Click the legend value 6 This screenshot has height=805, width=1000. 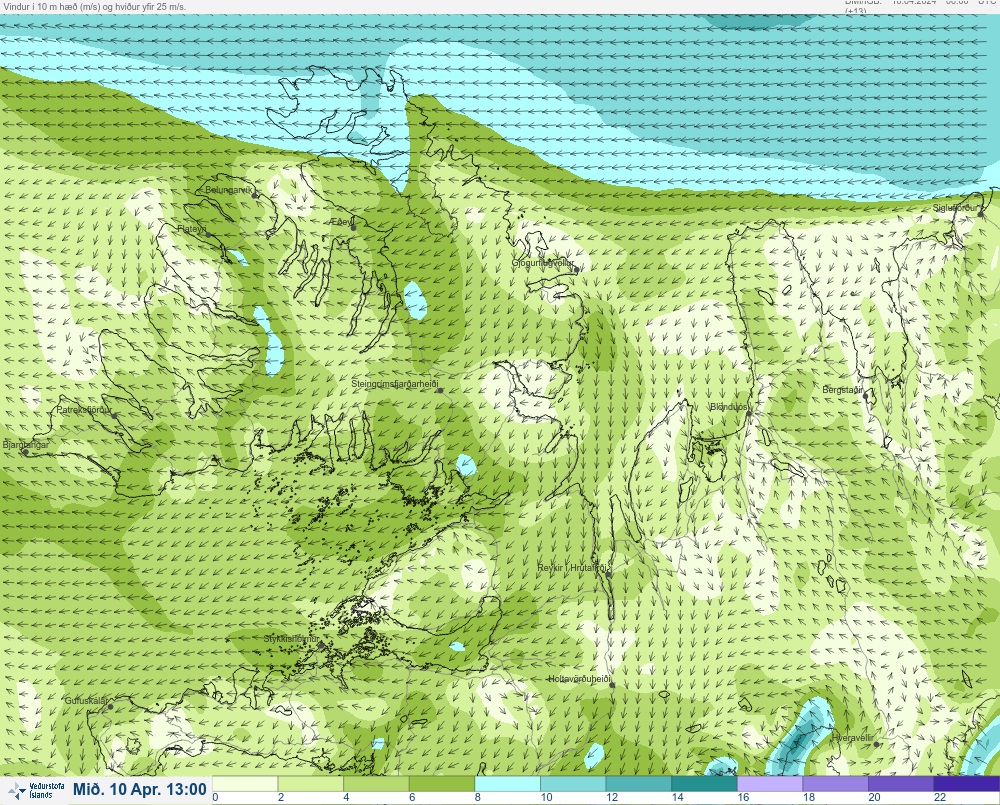click(x=412, y=797)
